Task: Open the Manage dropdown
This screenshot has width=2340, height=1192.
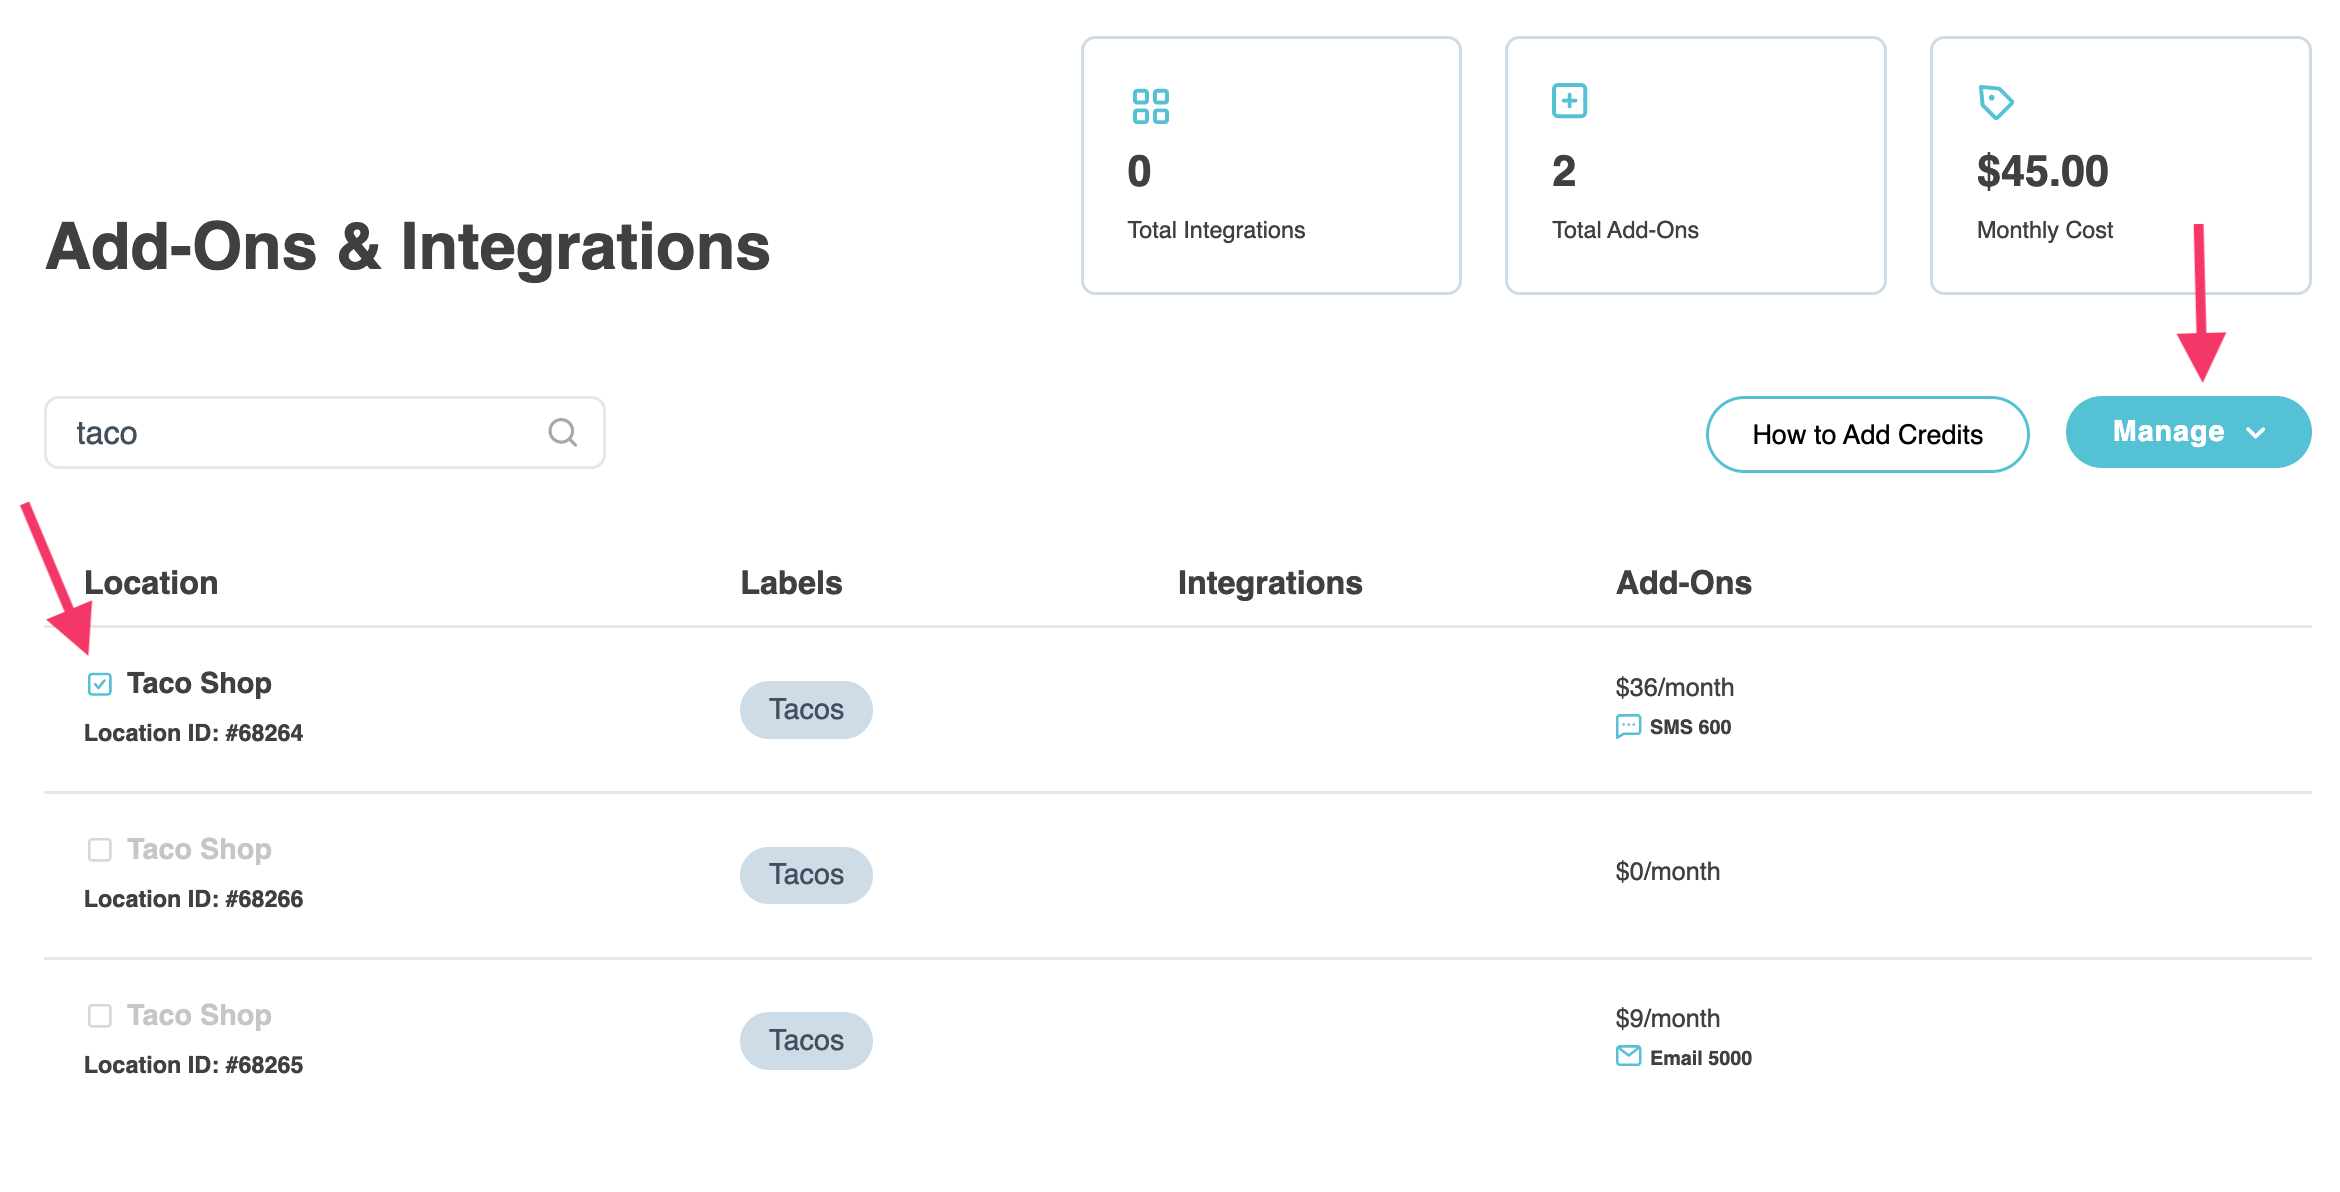Action: [x=2188, y=431]
